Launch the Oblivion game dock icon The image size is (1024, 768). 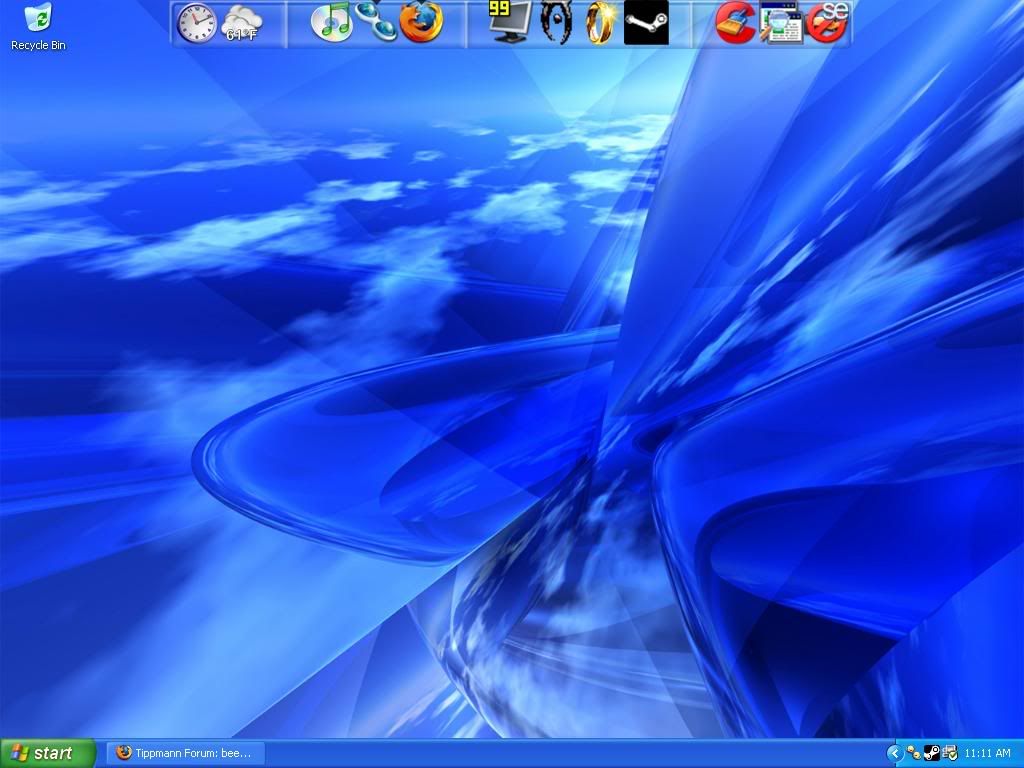556,23
